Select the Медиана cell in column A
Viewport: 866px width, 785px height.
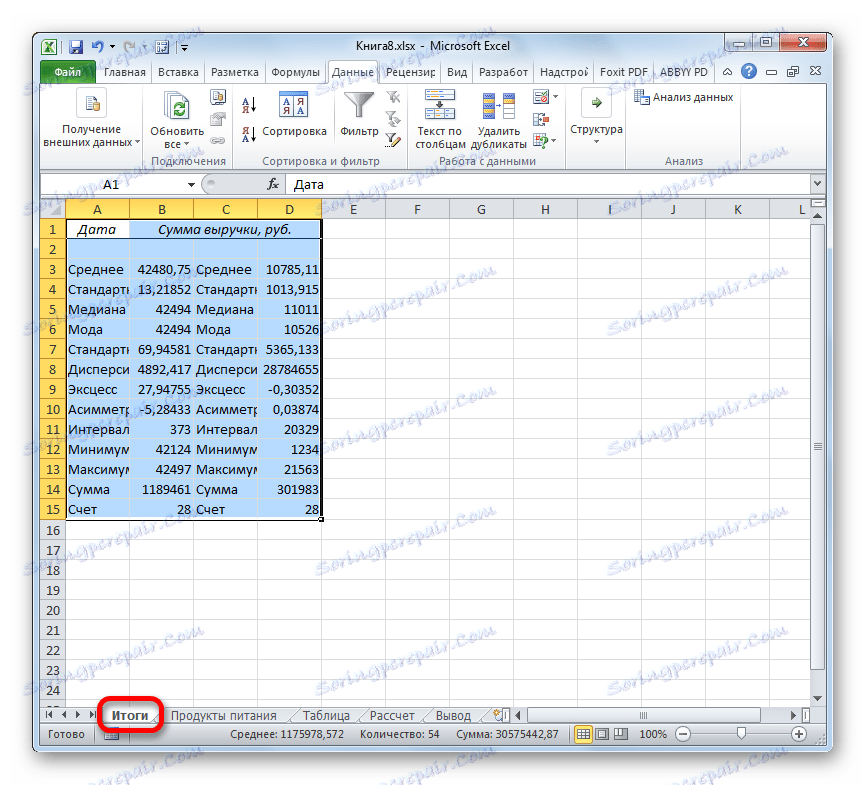[x=98, y=309]
